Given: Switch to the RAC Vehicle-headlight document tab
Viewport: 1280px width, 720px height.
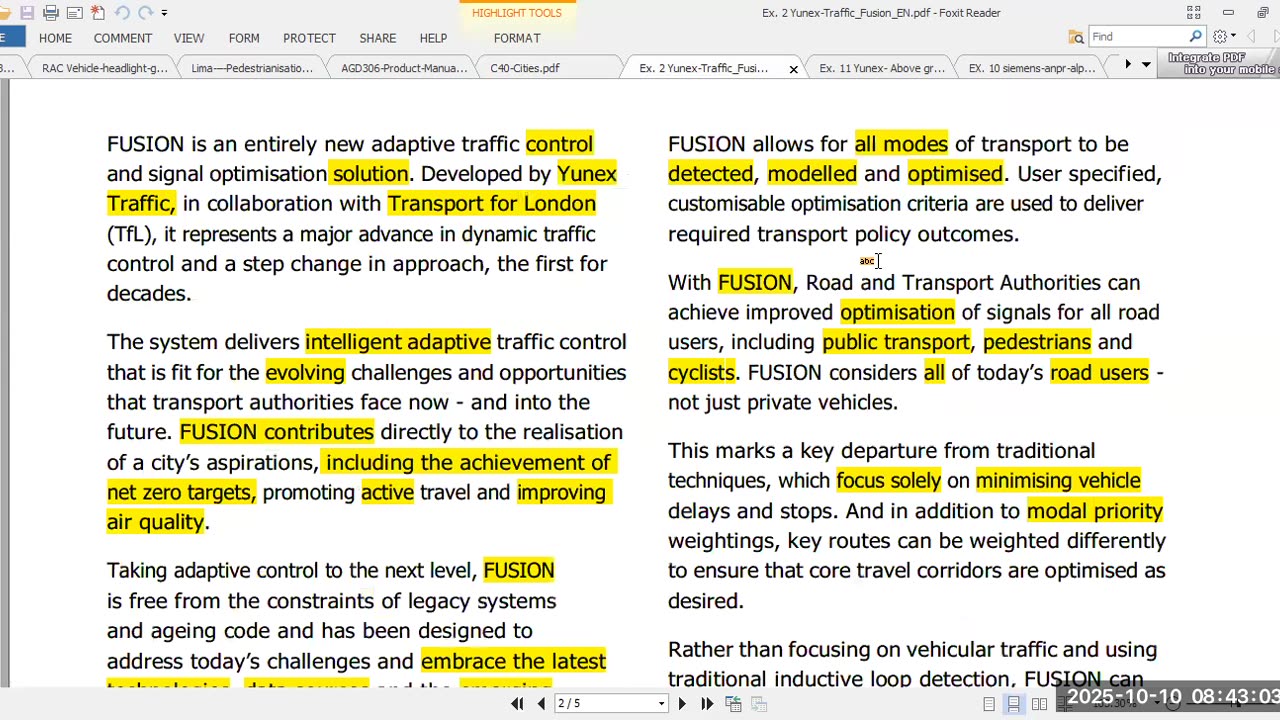Looking at the screenshot, I should click(x=105, y=68).
